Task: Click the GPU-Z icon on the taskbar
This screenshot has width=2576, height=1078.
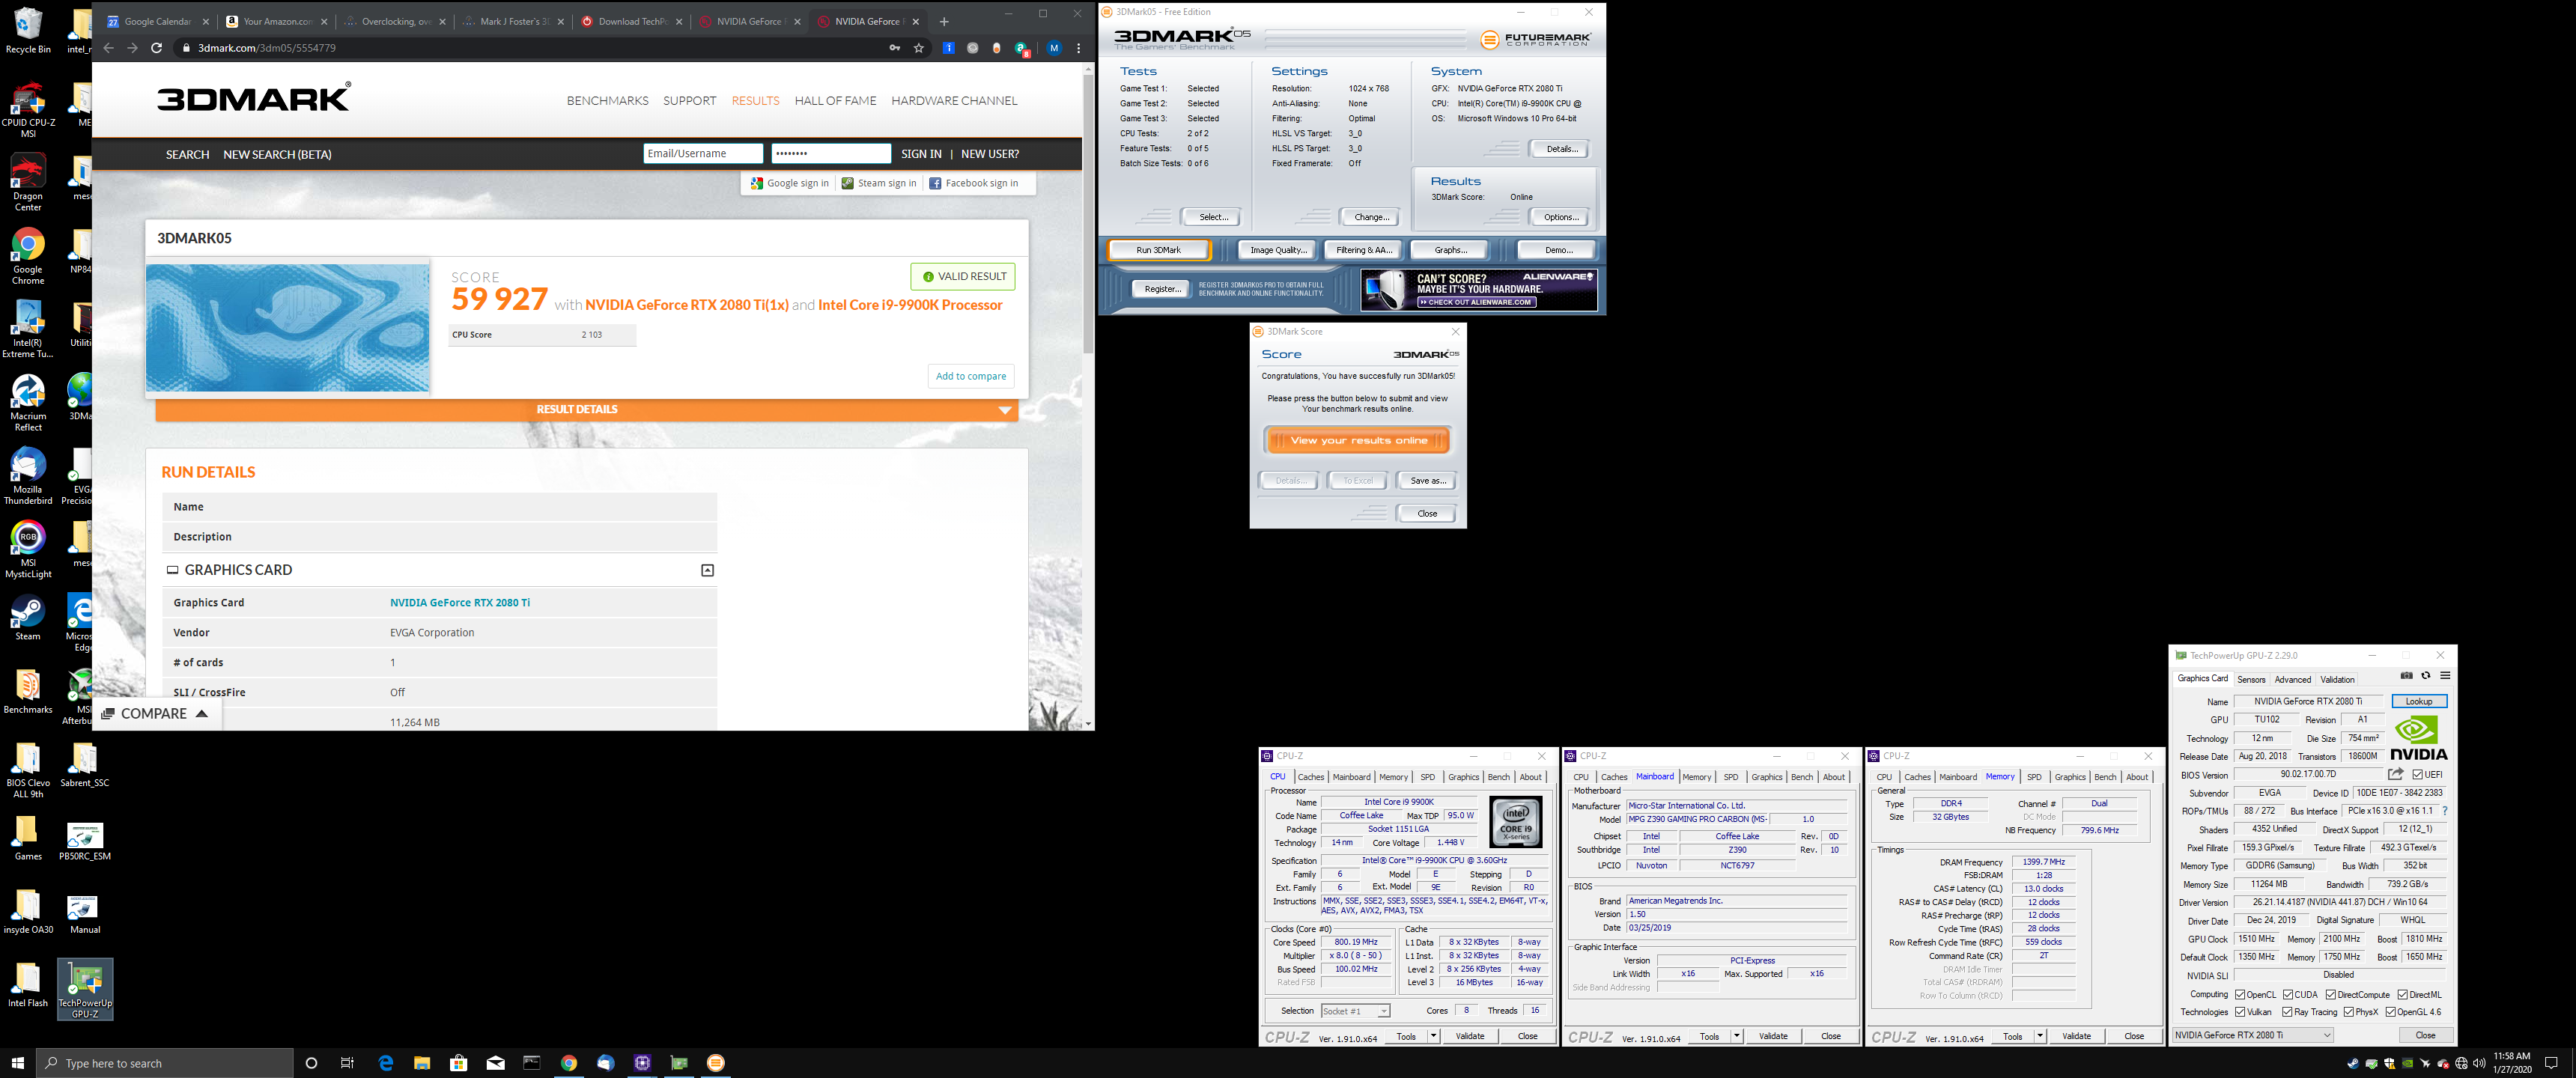Action: pos(679,1063)
